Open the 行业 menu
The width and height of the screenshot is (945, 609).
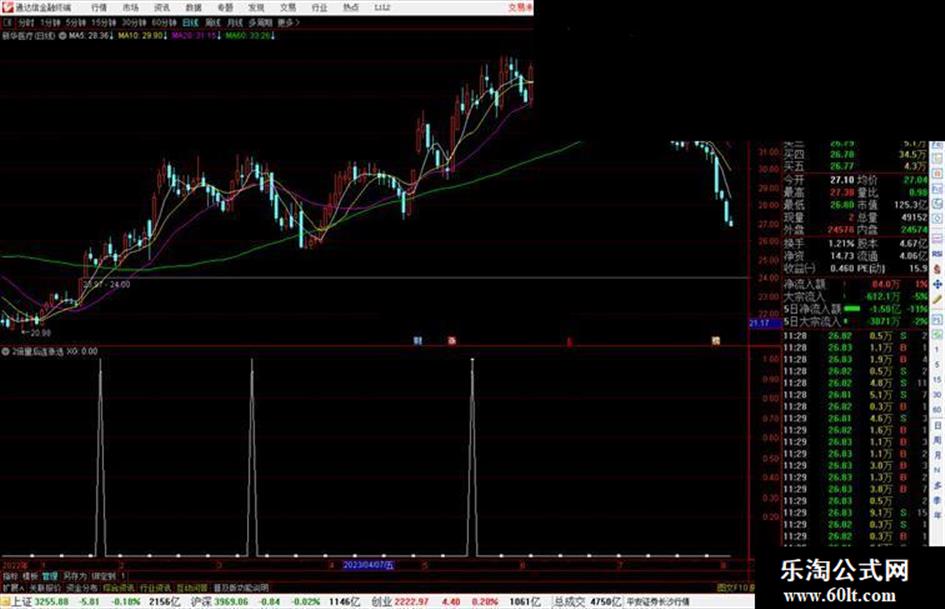(319, 8)
